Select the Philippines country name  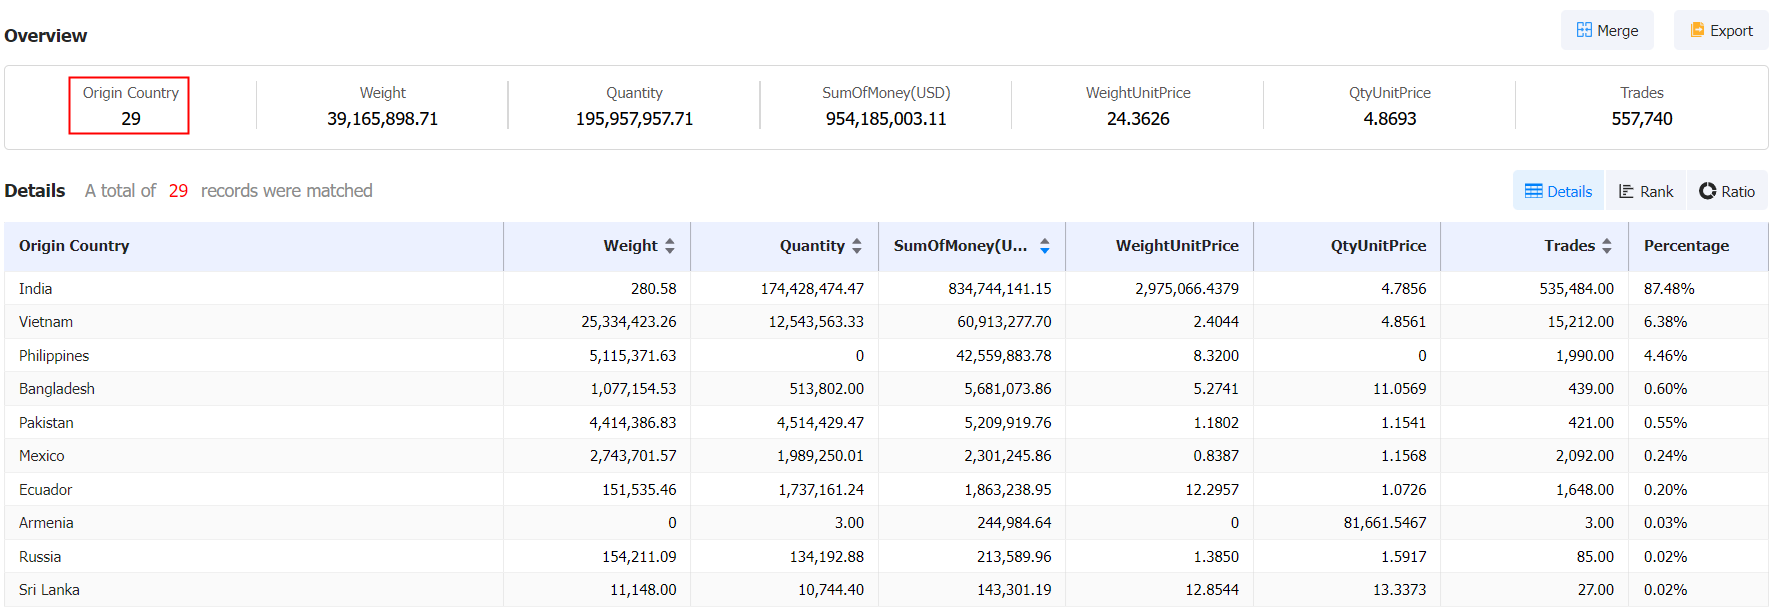tap(54, 356)
